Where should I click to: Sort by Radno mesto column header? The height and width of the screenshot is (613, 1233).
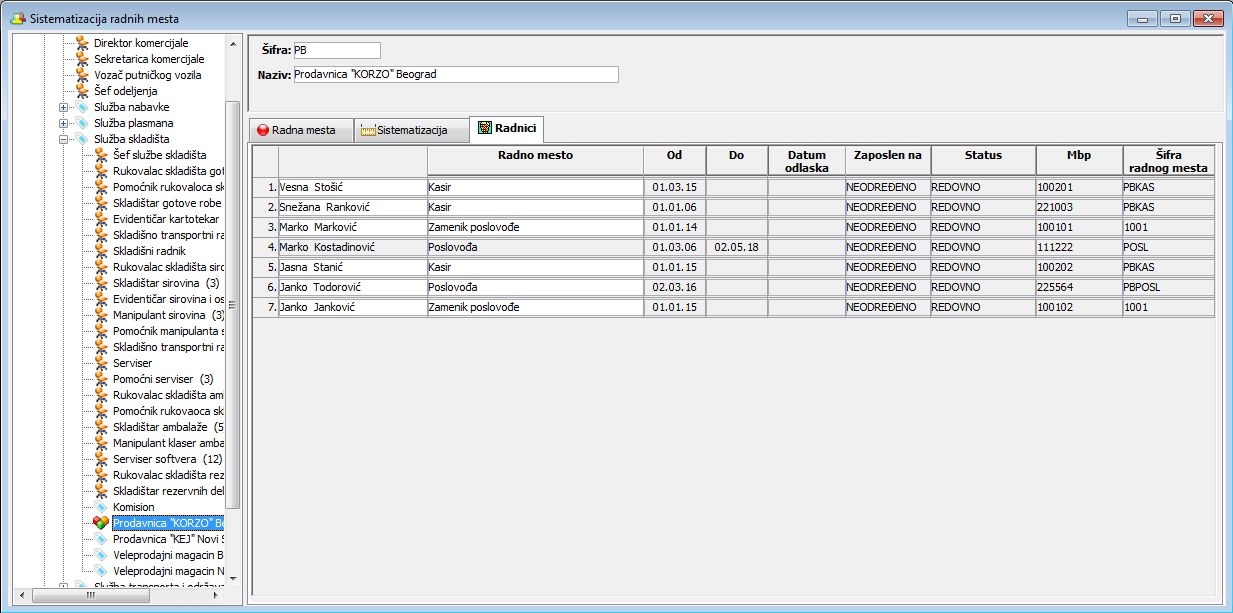pos(535,161)
